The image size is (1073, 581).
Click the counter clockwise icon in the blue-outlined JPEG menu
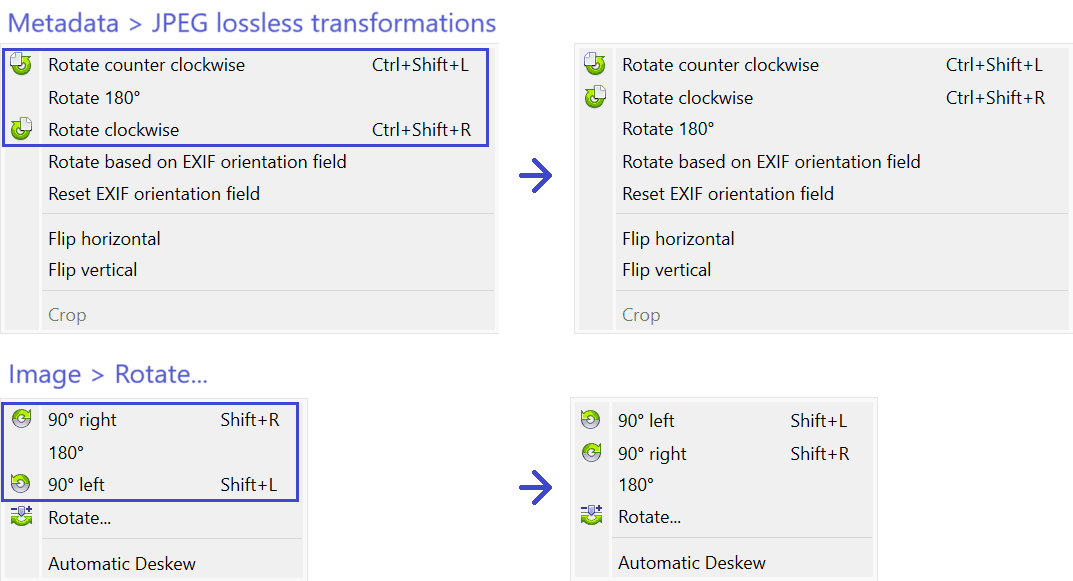coord(21,65)
